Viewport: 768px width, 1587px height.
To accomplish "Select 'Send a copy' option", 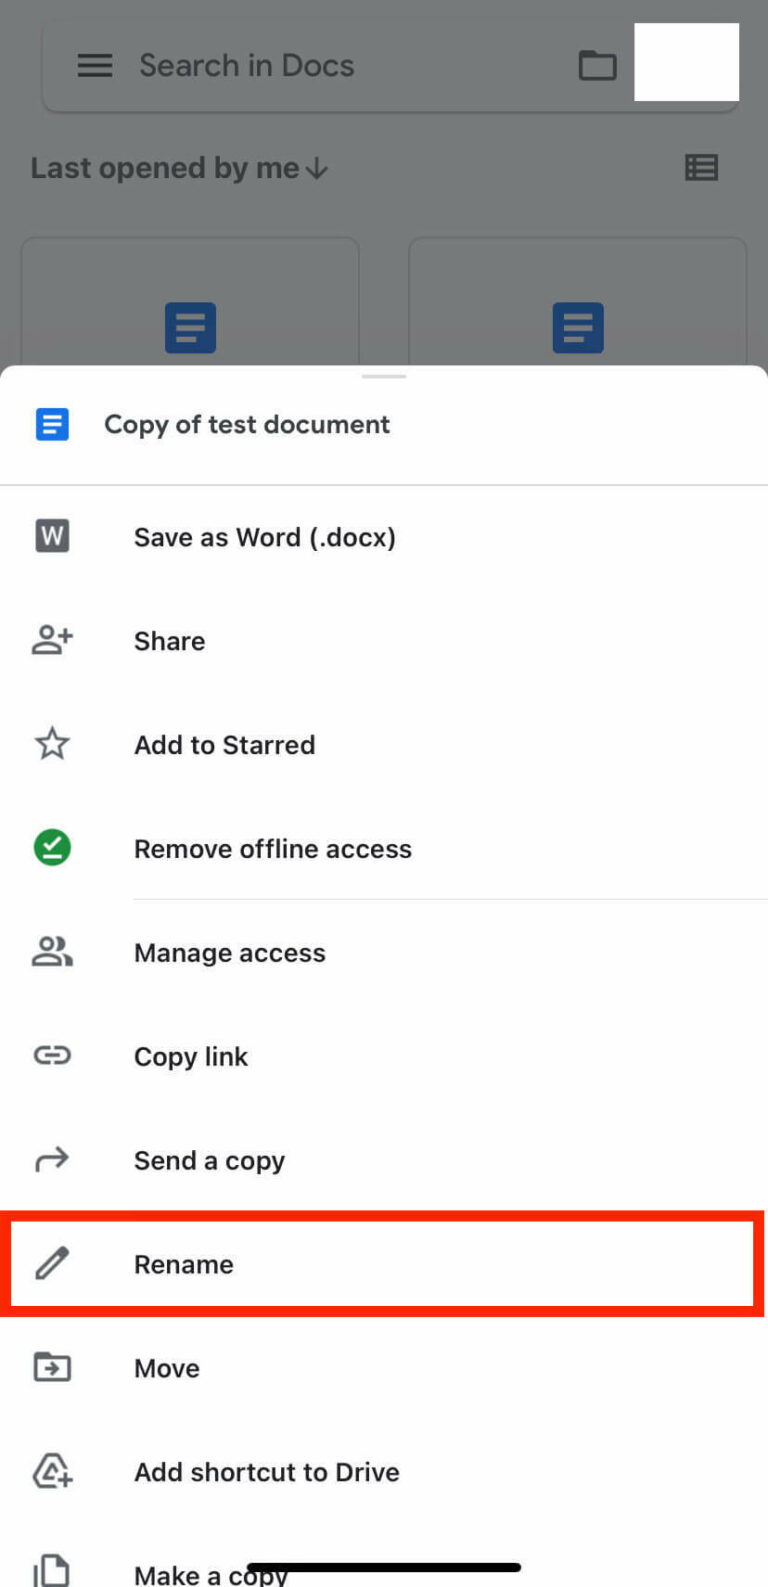I will click(384, 1160).
